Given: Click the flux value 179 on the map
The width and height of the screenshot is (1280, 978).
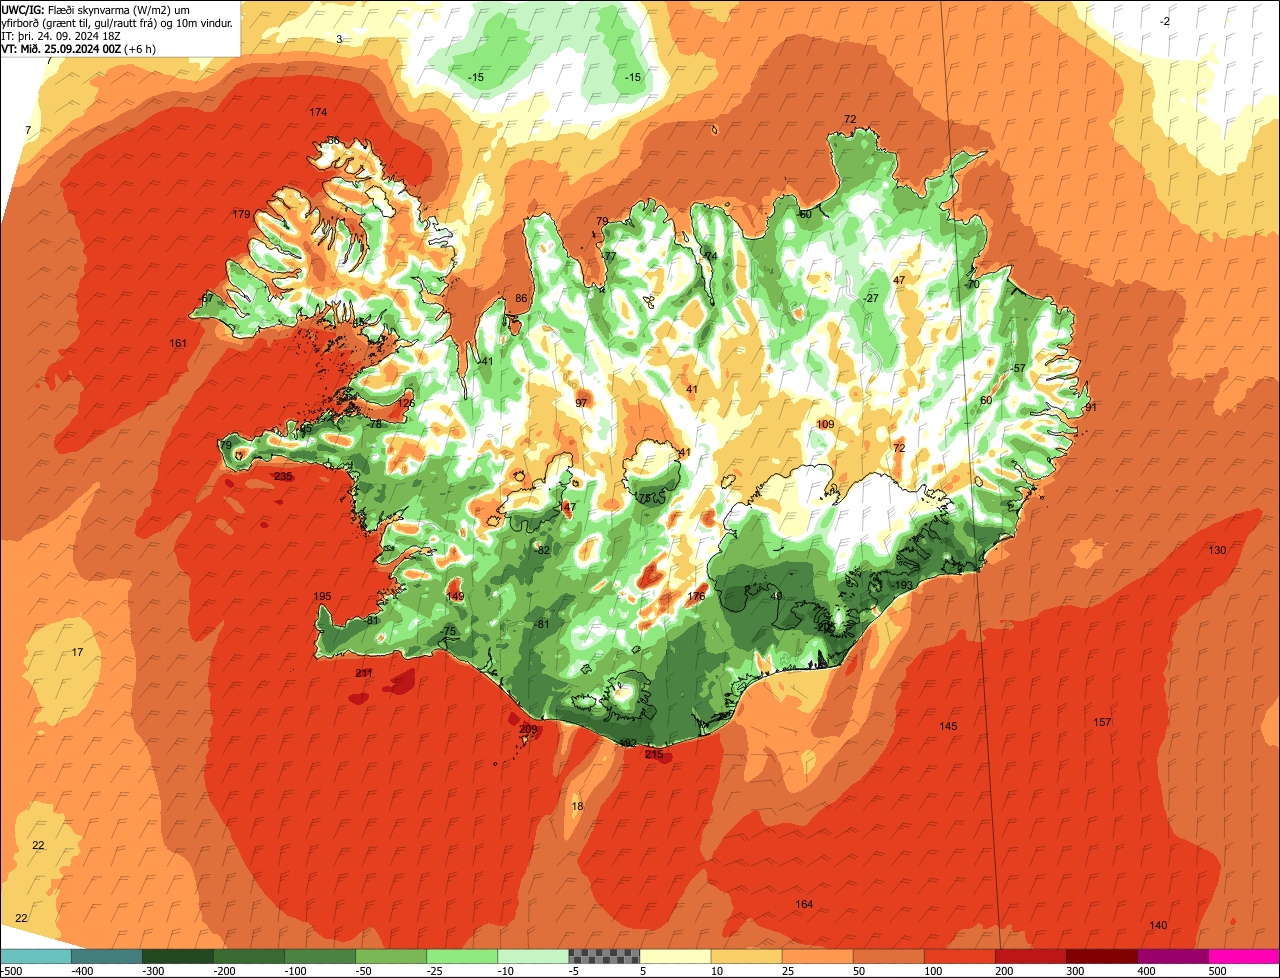Looking at the screenshot, I should (x=241, y=214).
